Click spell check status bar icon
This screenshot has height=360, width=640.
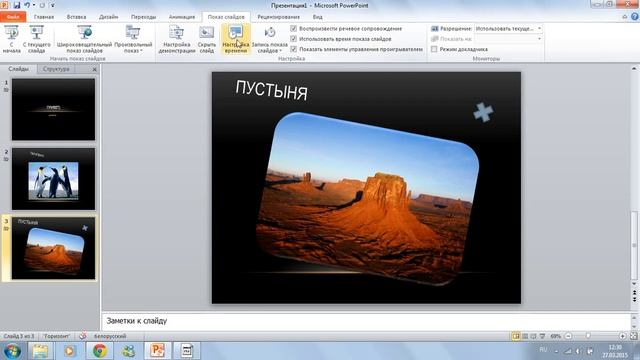coord(83,336)
